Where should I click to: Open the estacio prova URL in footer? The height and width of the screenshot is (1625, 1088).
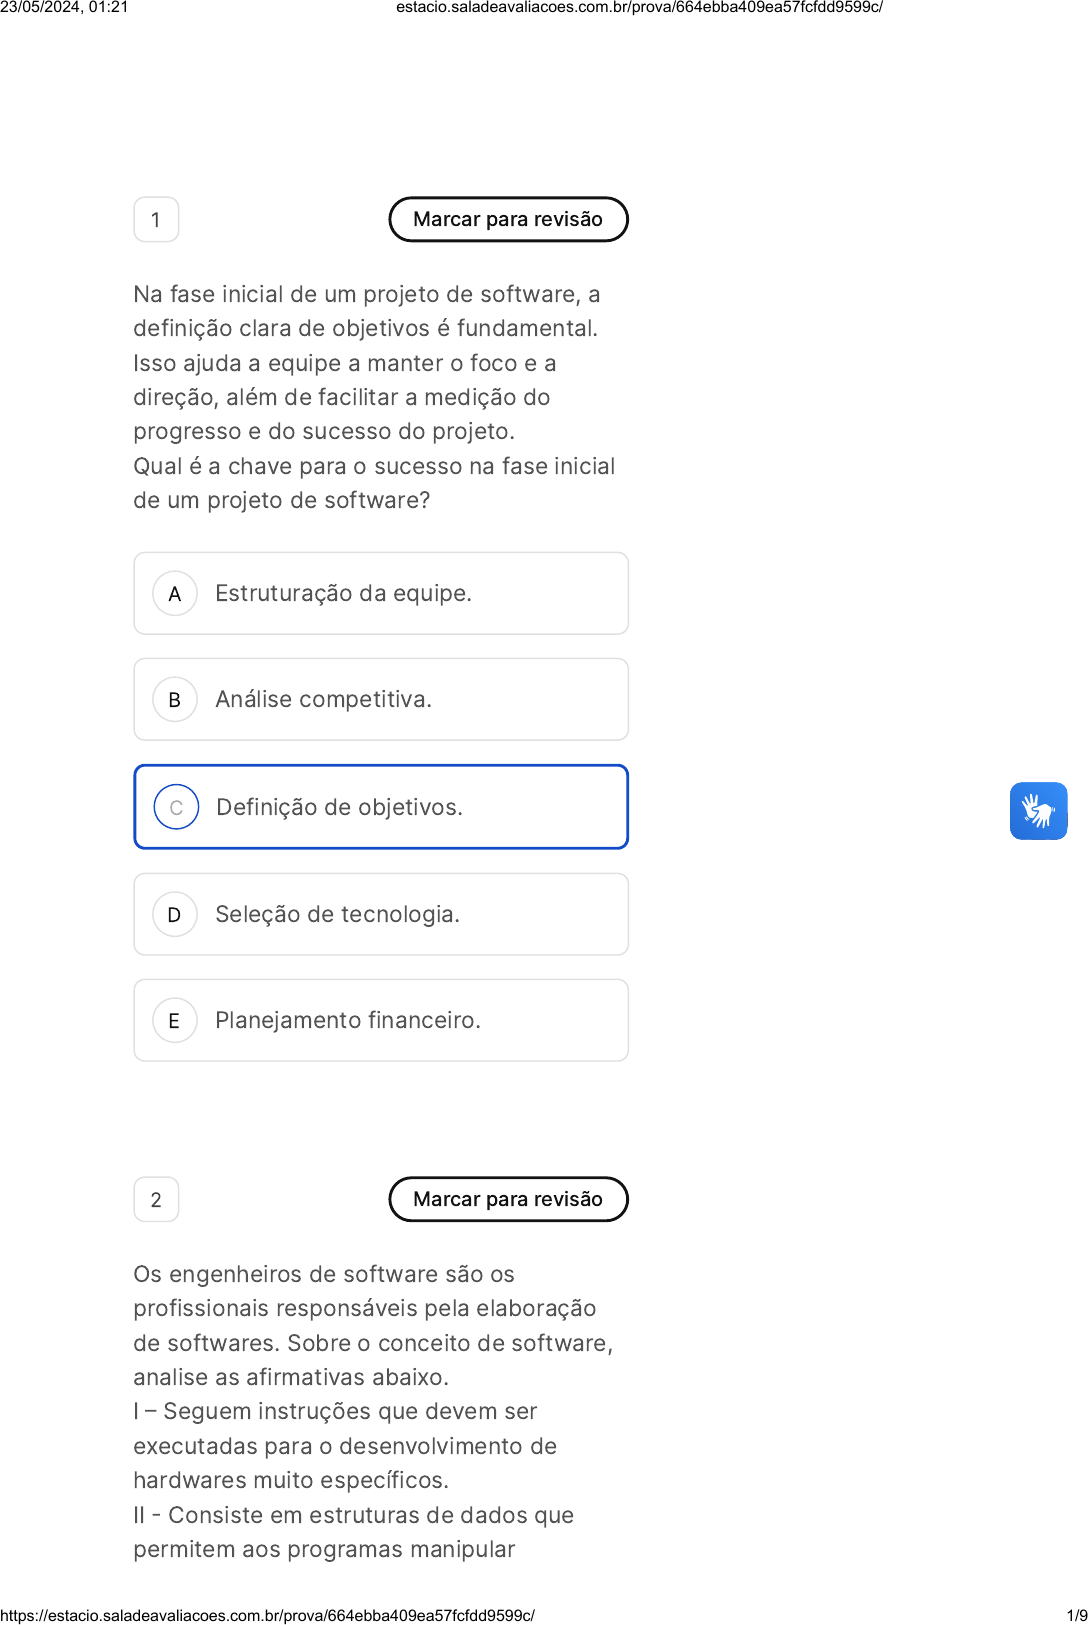pyautogui.click(x=267, y=1615)
